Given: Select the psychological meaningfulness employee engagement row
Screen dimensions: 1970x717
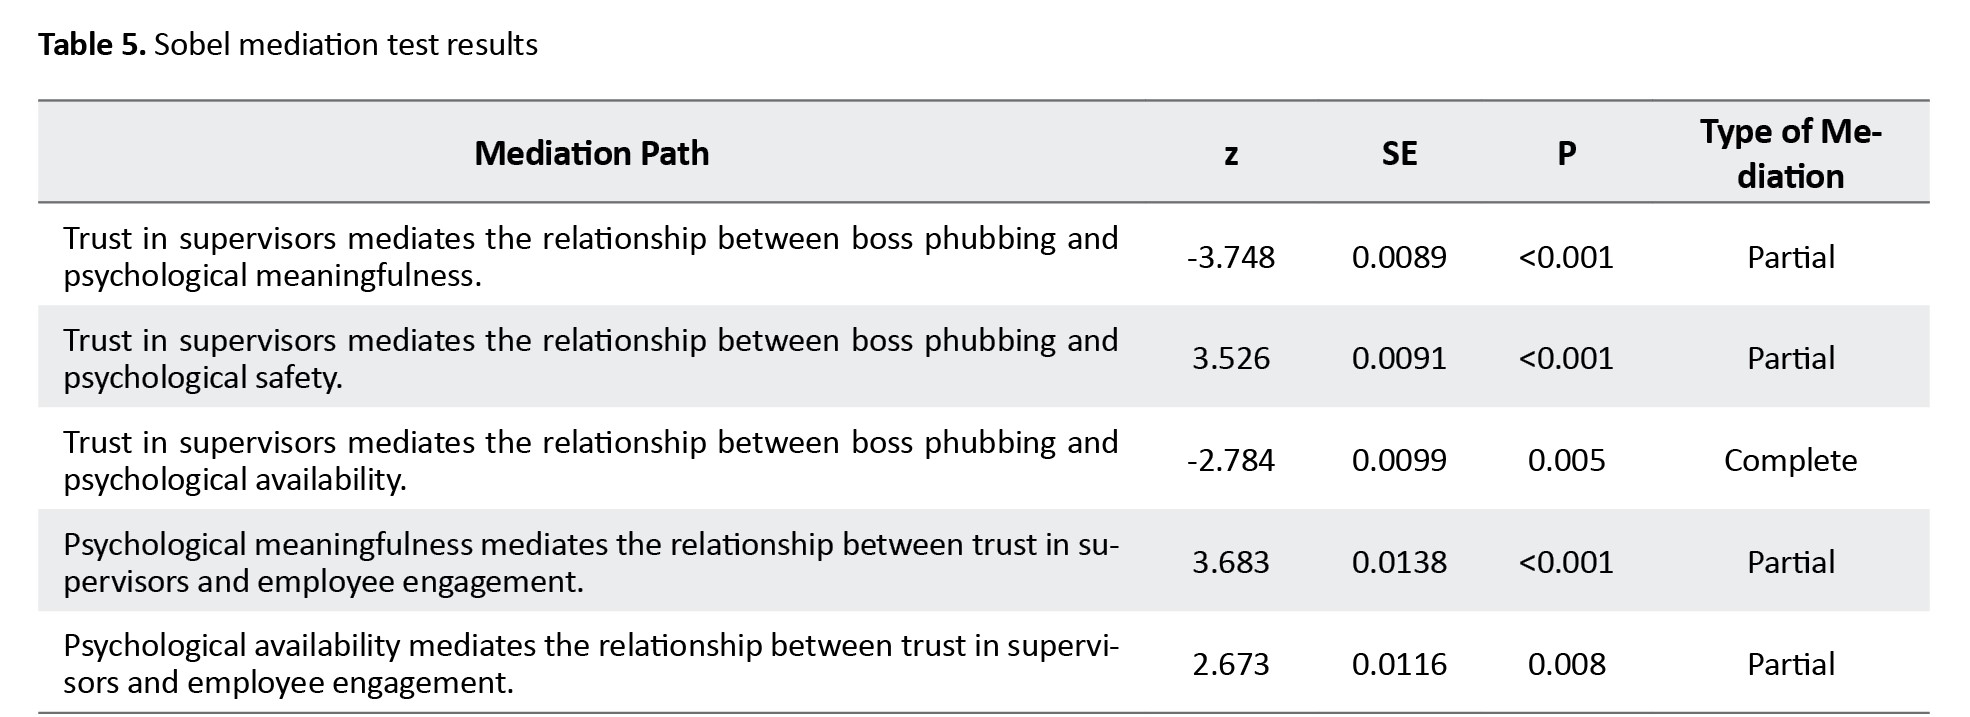Looking at the screenshot, I should (x=983, y=561).
